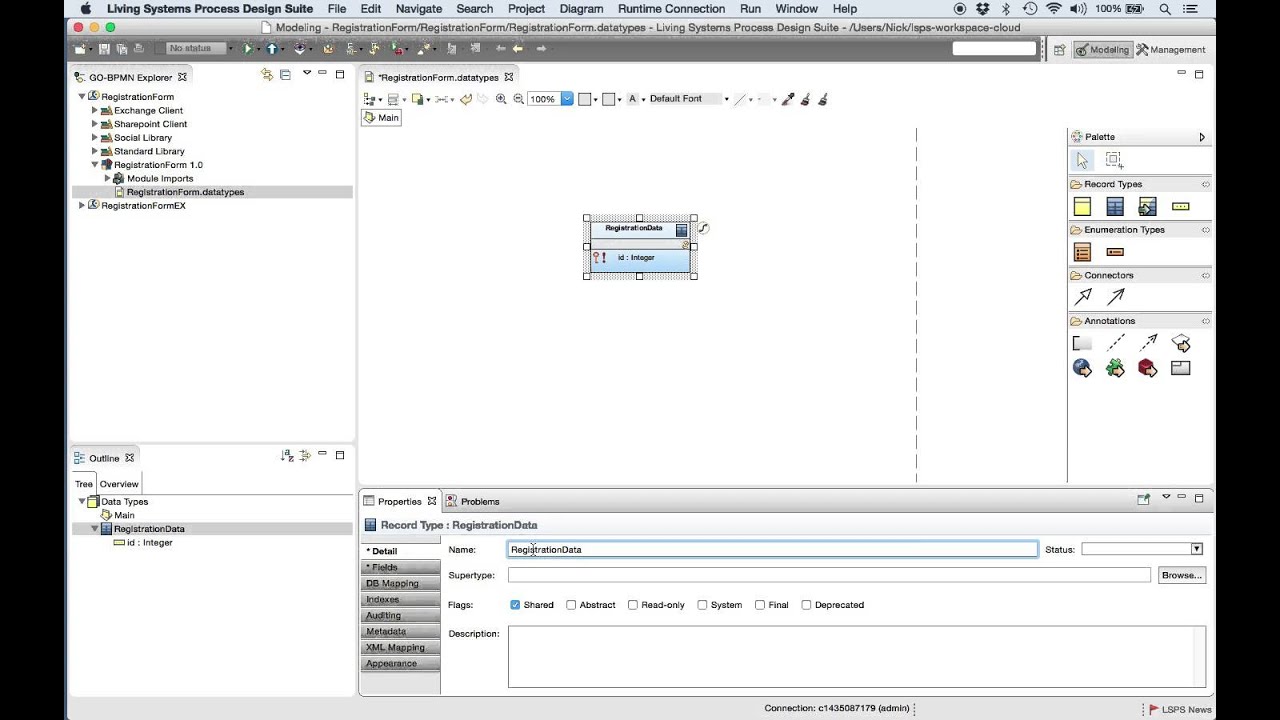Pick the dashed arrow annotation connector
The image size is (1280, 720).
[x=1148, y=343]
